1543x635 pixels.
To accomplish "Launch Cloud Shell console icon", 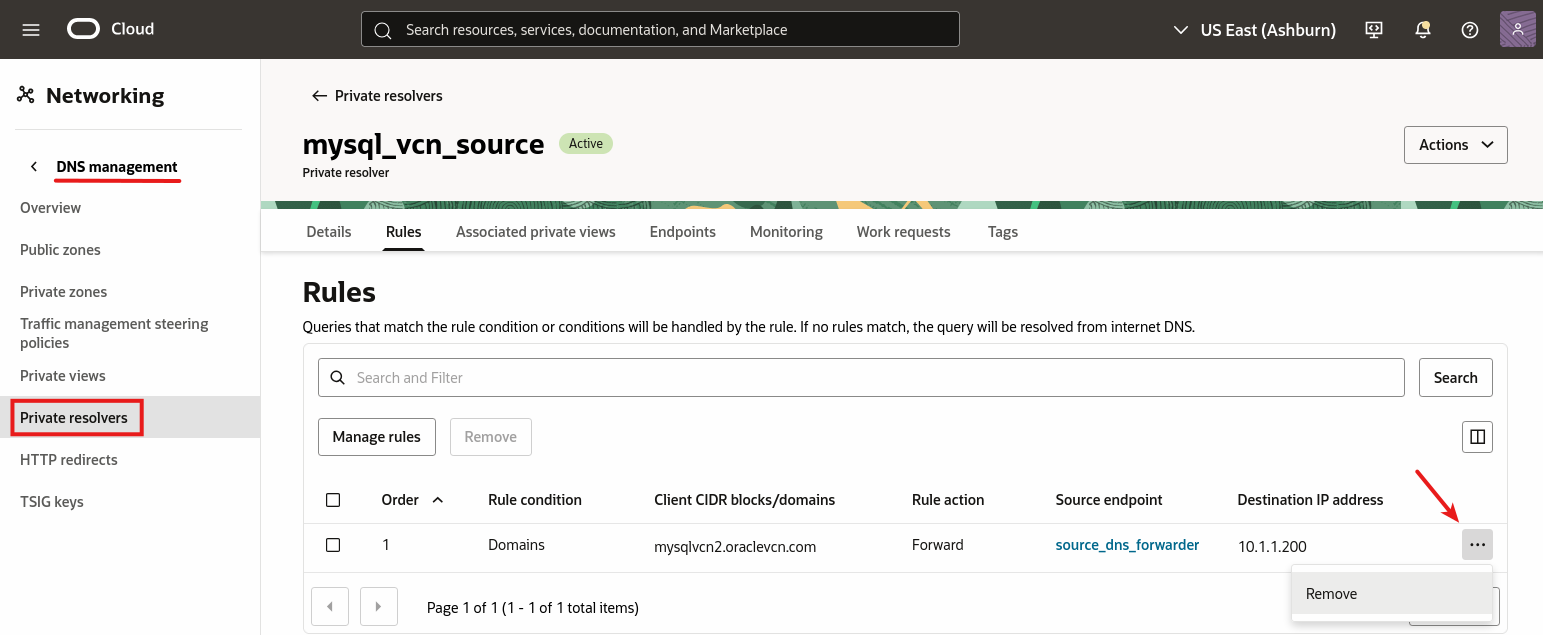I will pyautogui.click(x=1374, y=29).
